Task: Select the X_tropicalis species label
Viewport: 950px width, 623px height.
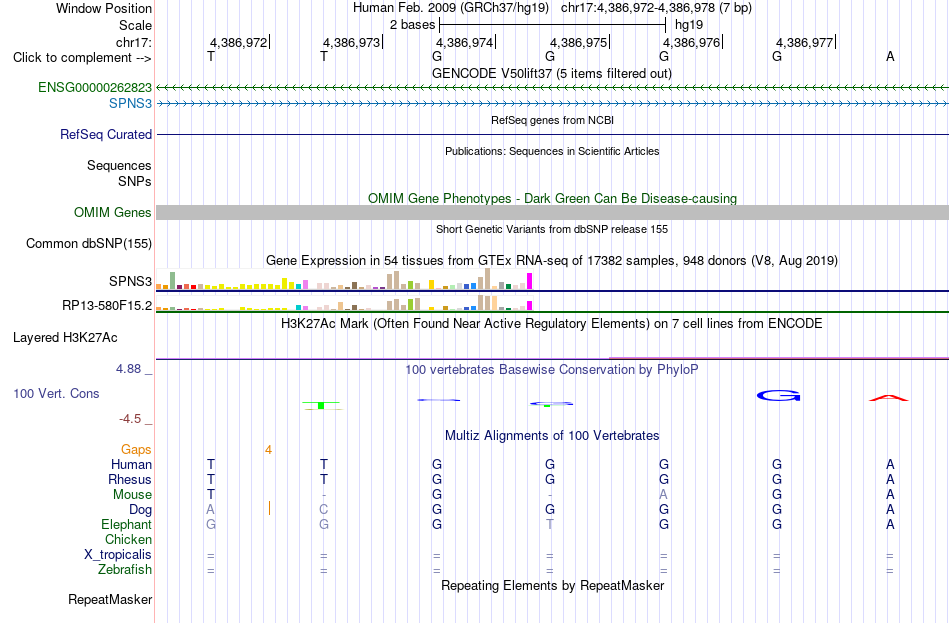Action: click(x=118, y=555)
